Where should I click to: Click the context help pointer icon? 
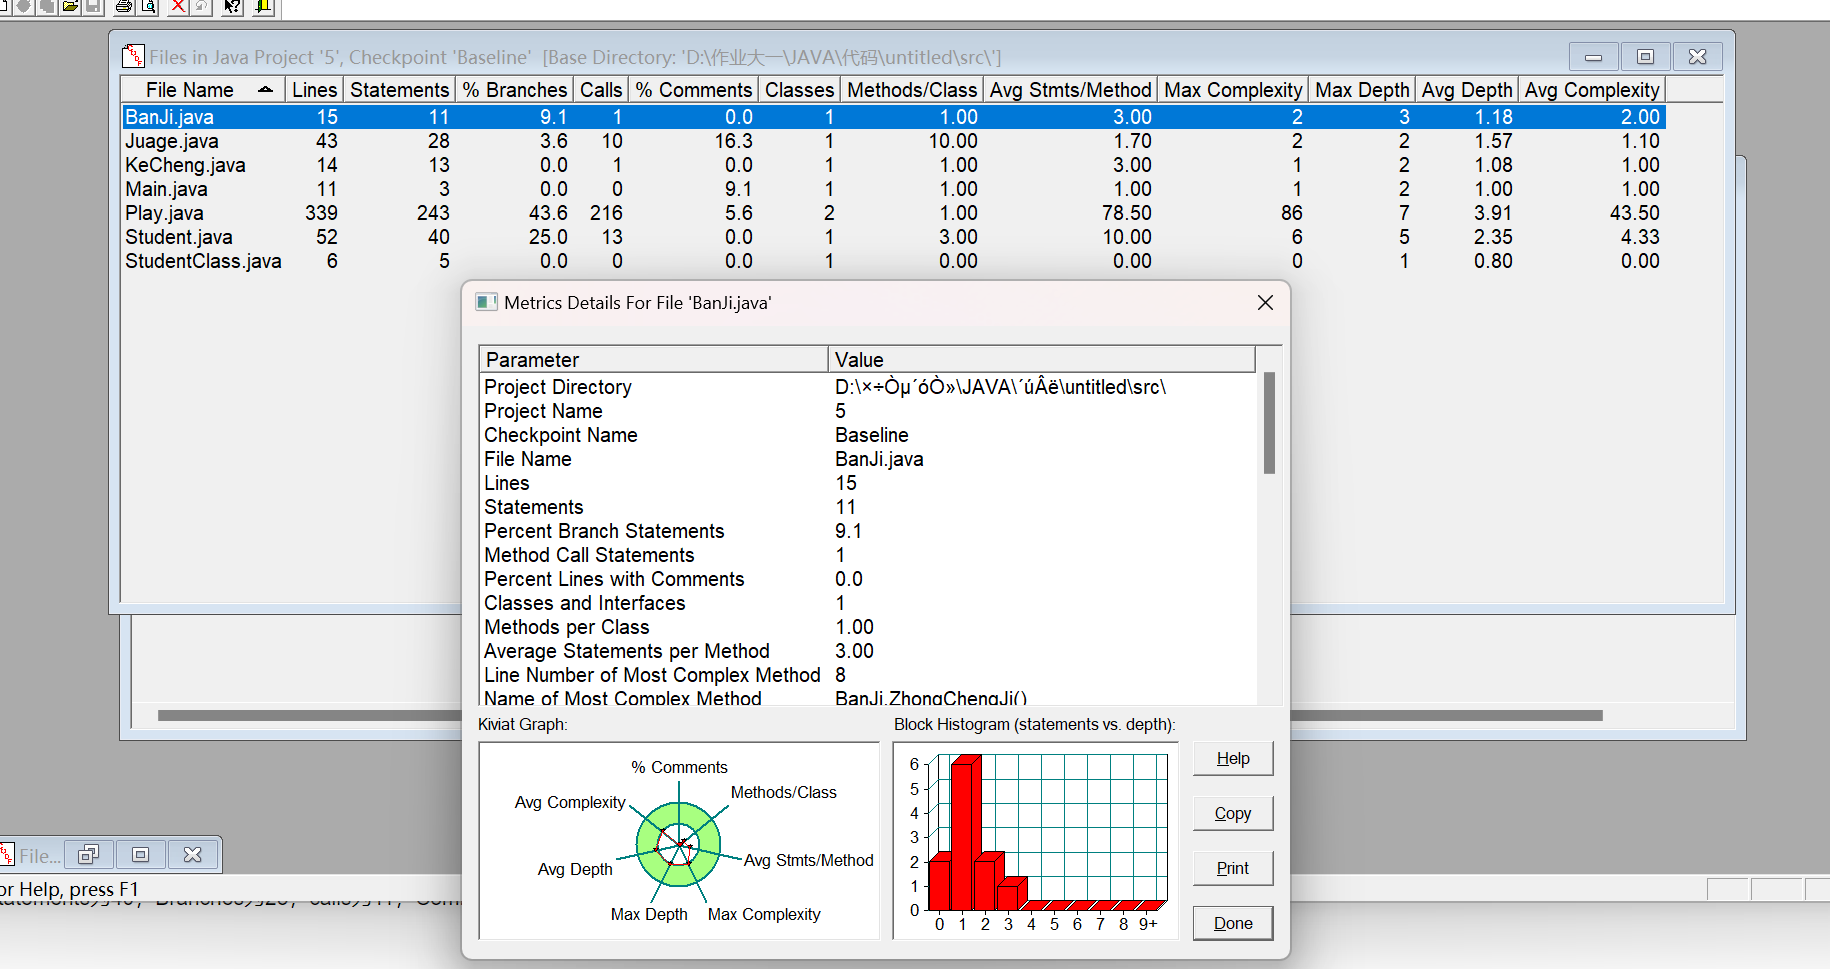coord(232,6)
